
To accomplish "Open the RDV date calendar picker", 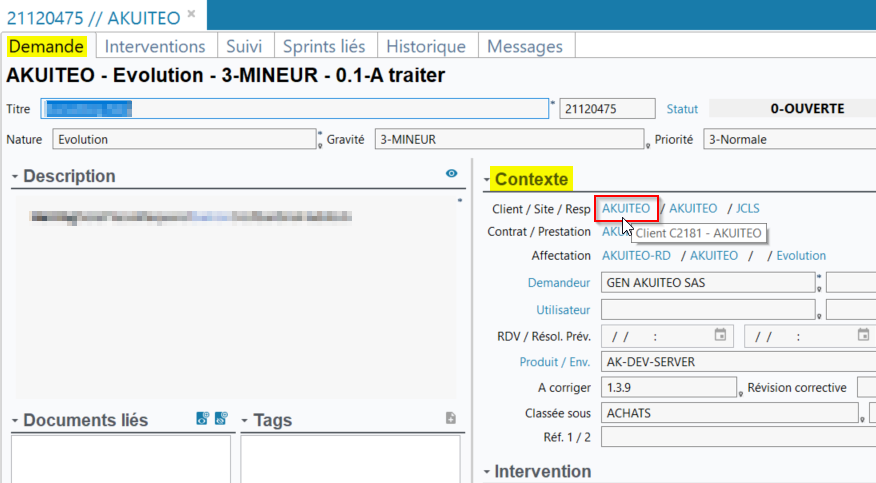I will (720, 335).
